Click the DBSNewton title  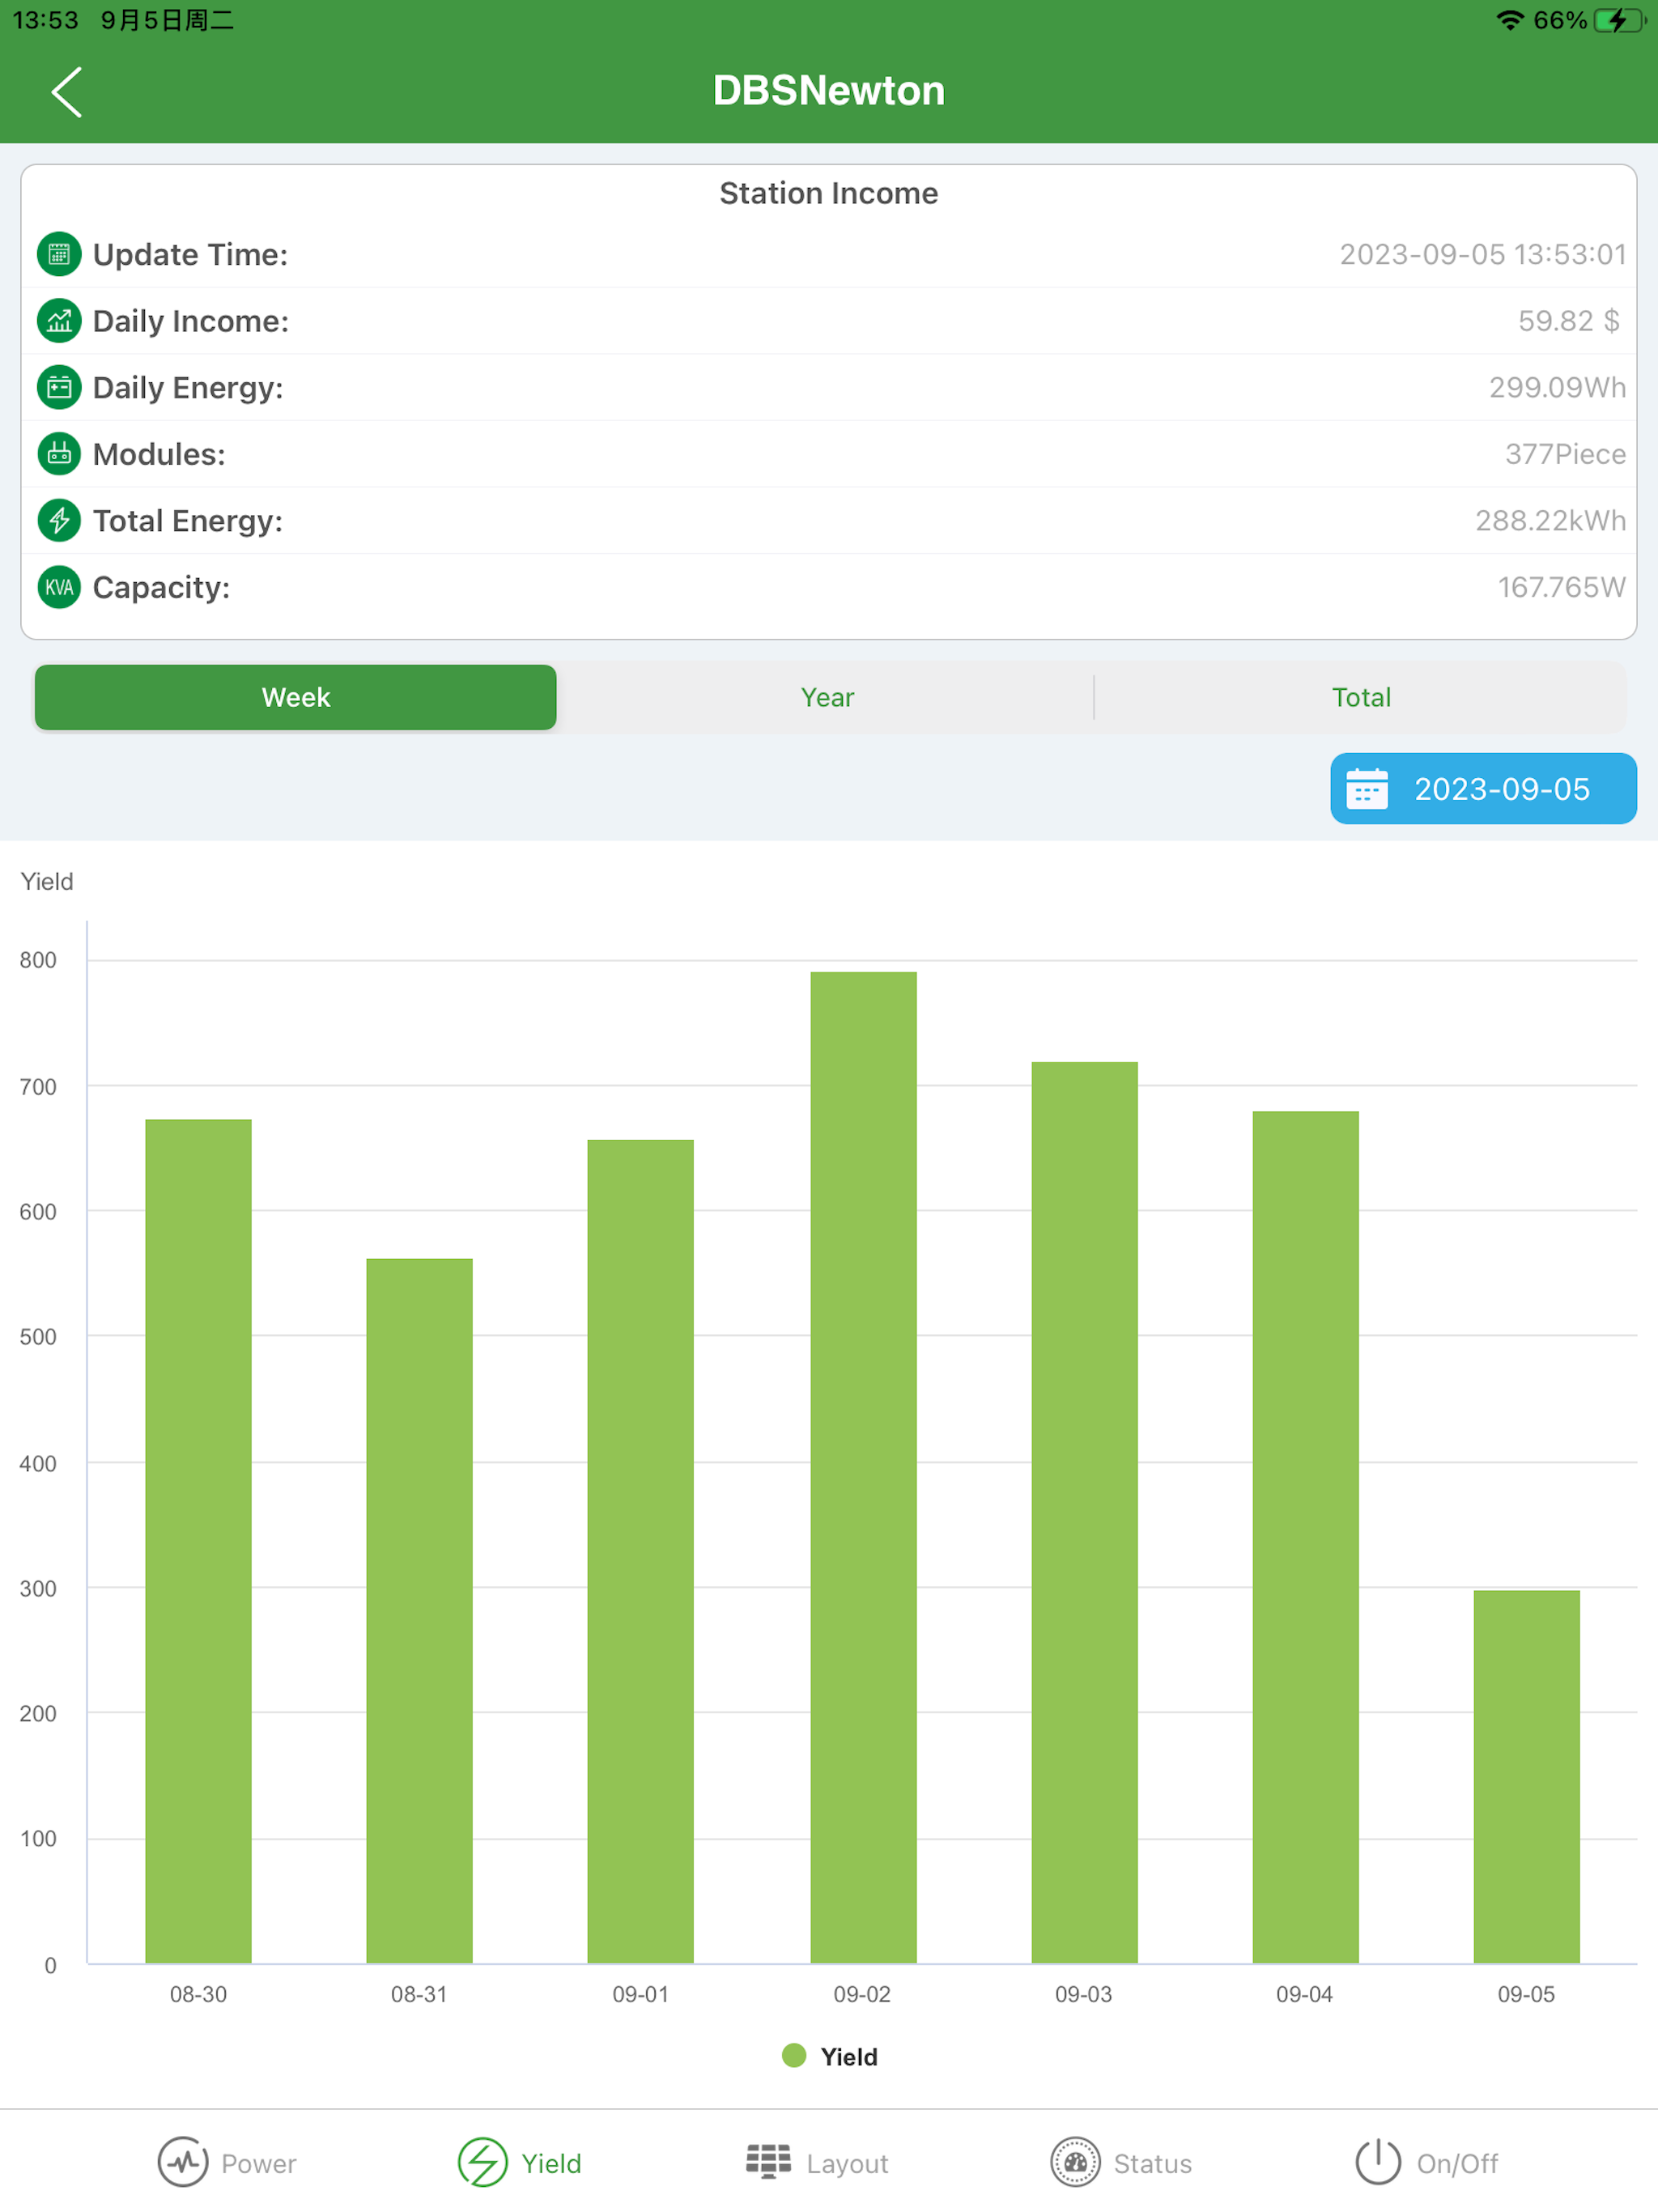pos(829,91)
